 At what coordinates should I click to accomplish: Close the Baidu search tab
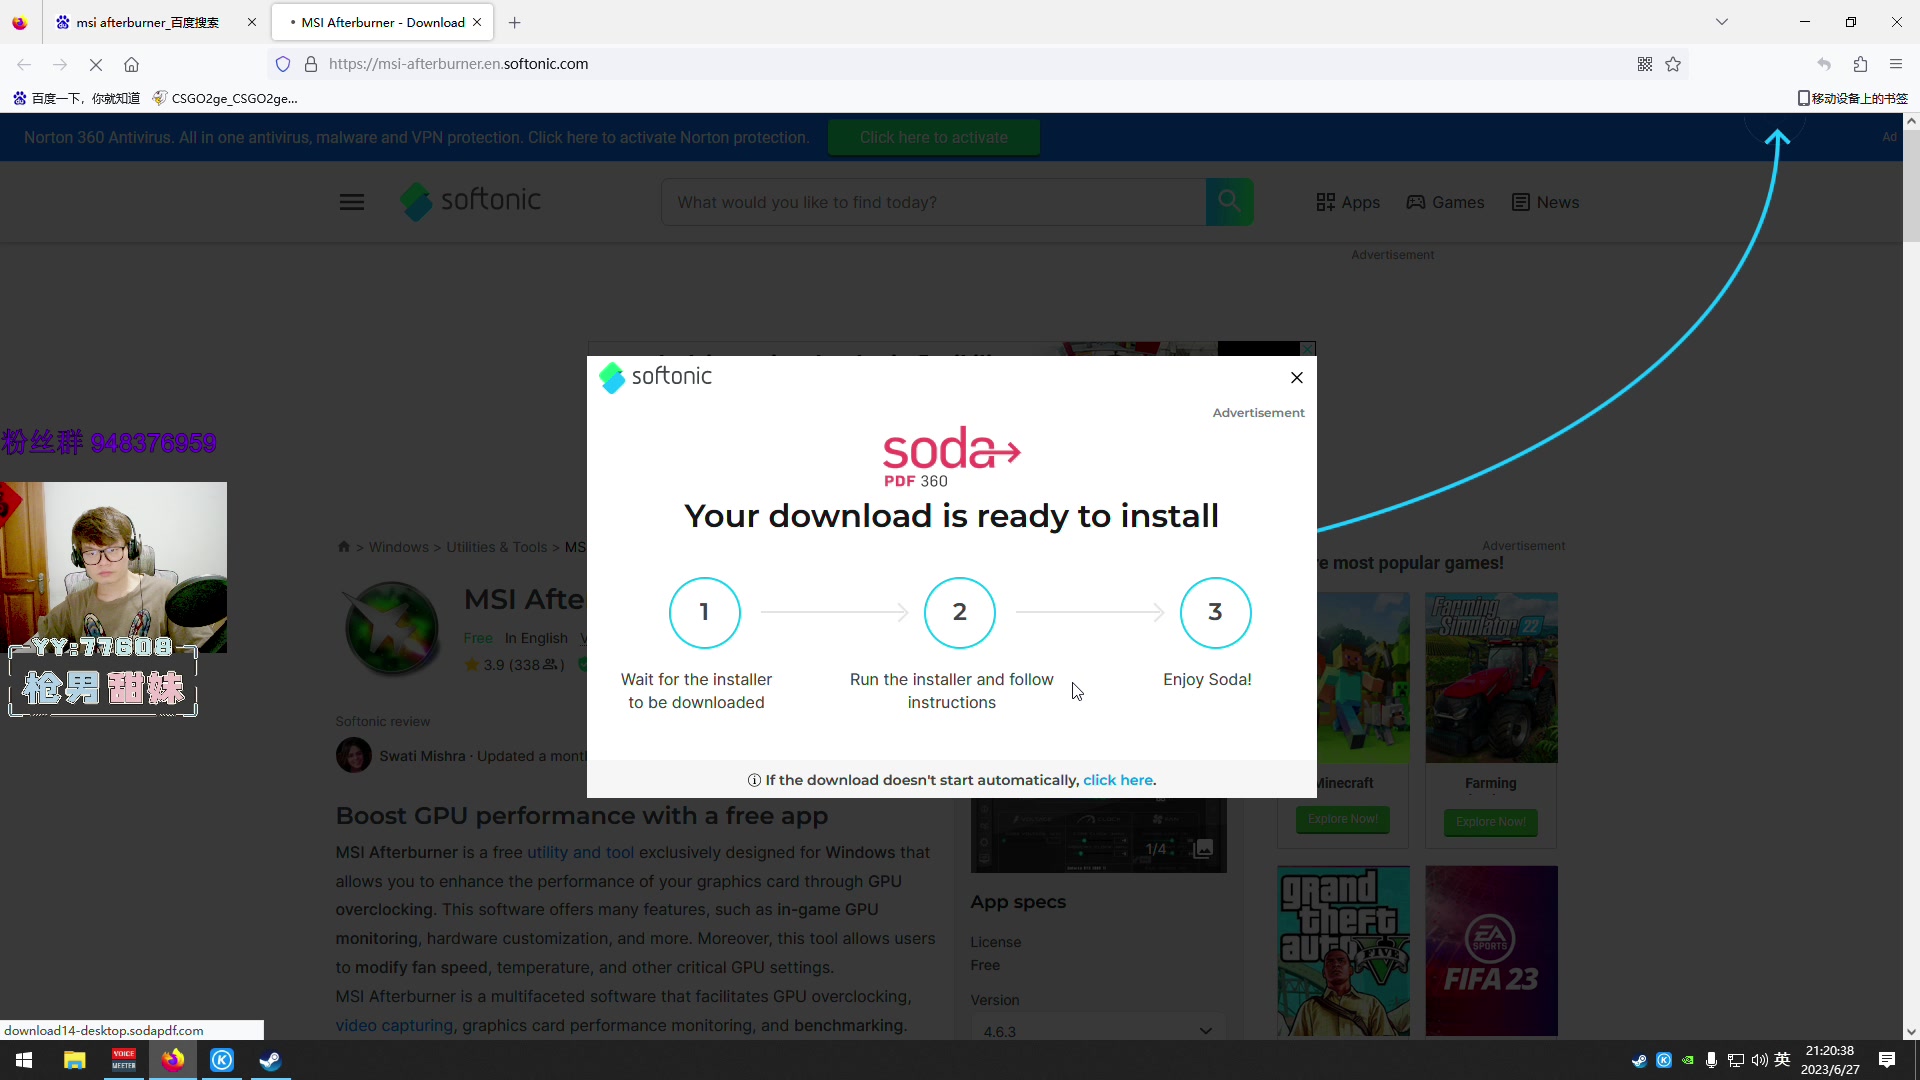(x=252, y=22)
